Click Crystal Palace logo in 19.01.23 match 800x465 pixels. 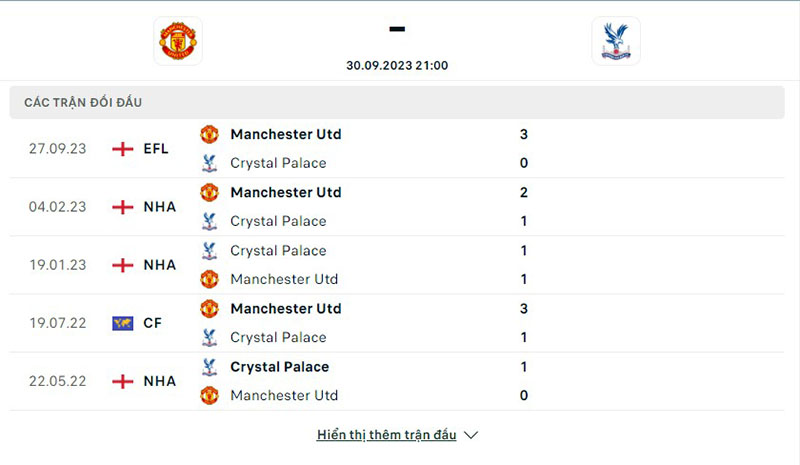click(x=209, y=251)
